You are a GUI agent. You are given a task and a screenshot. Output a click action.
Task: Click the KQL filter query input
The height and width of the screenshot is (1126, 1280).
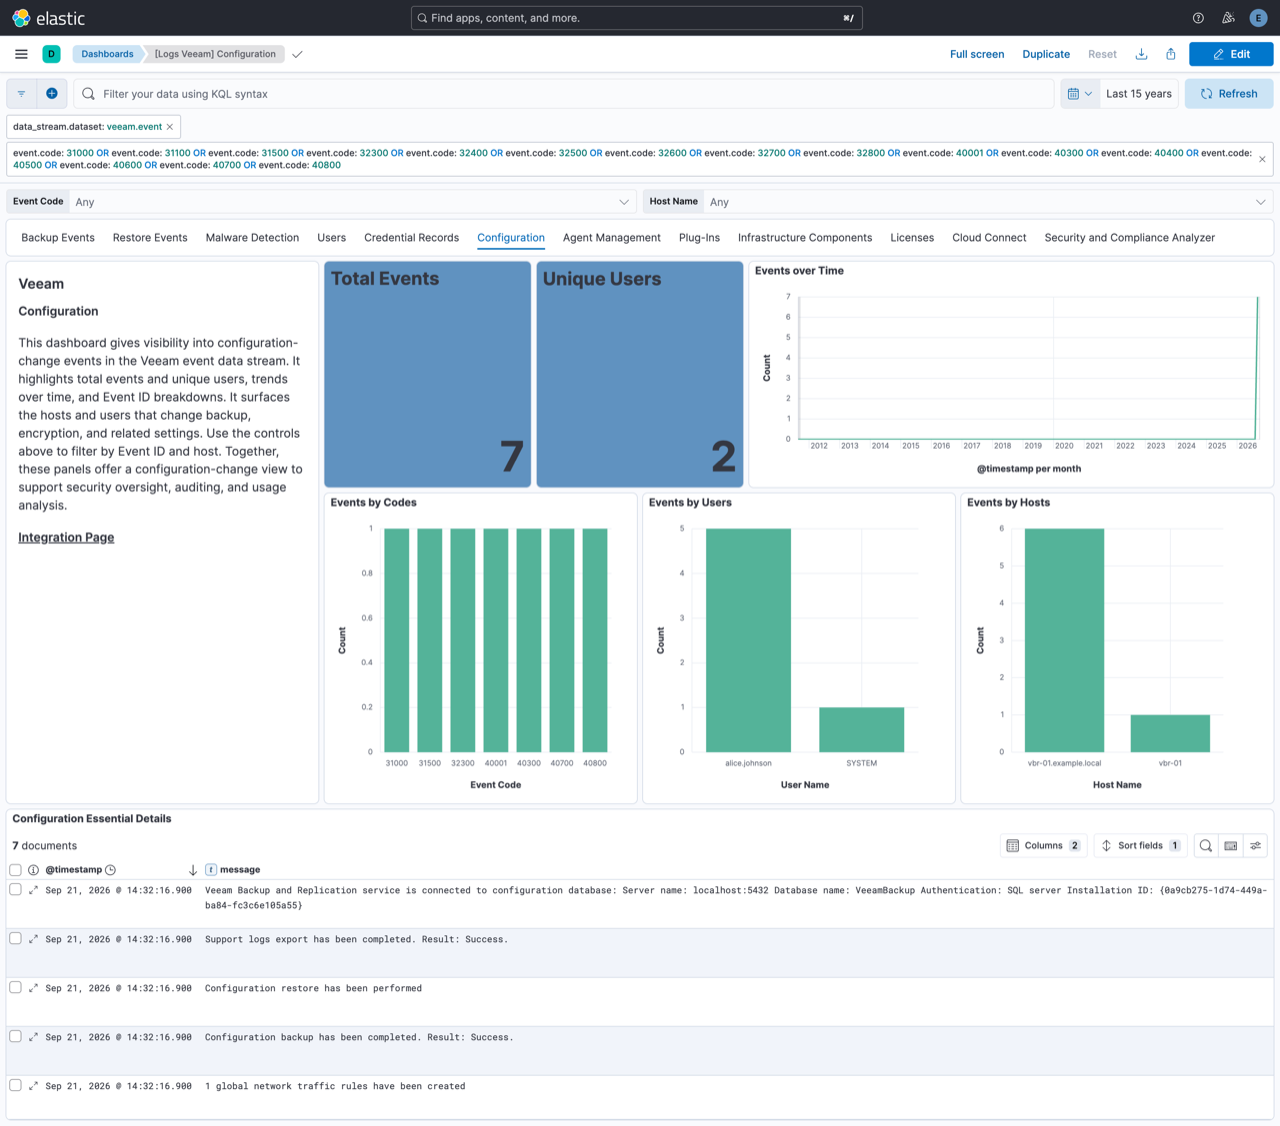pyautogui.click(x=565, y=94)
